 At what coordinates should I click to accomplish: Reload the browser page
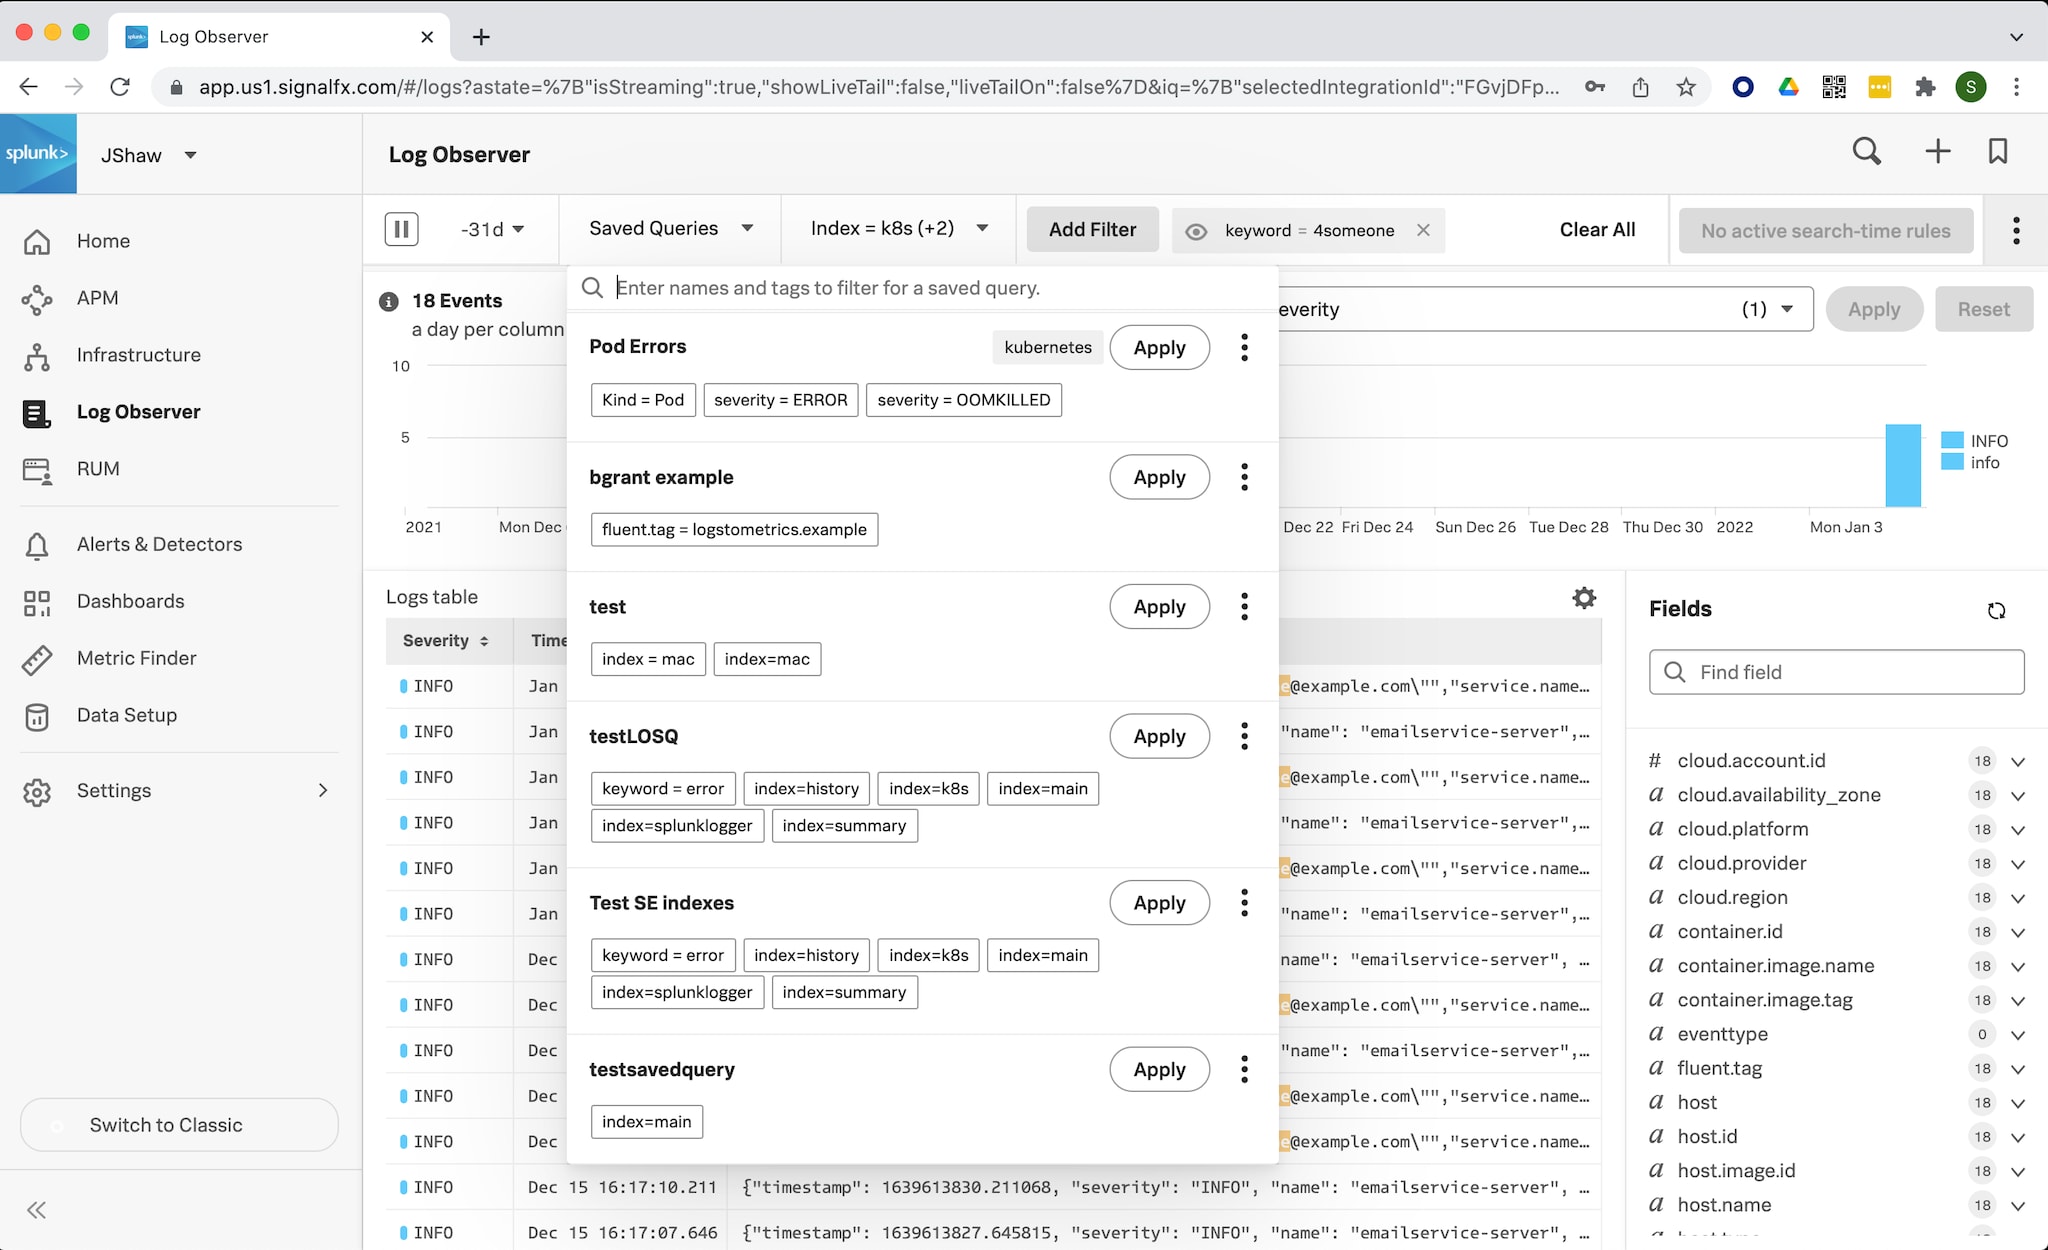click(x=120, y=87)
